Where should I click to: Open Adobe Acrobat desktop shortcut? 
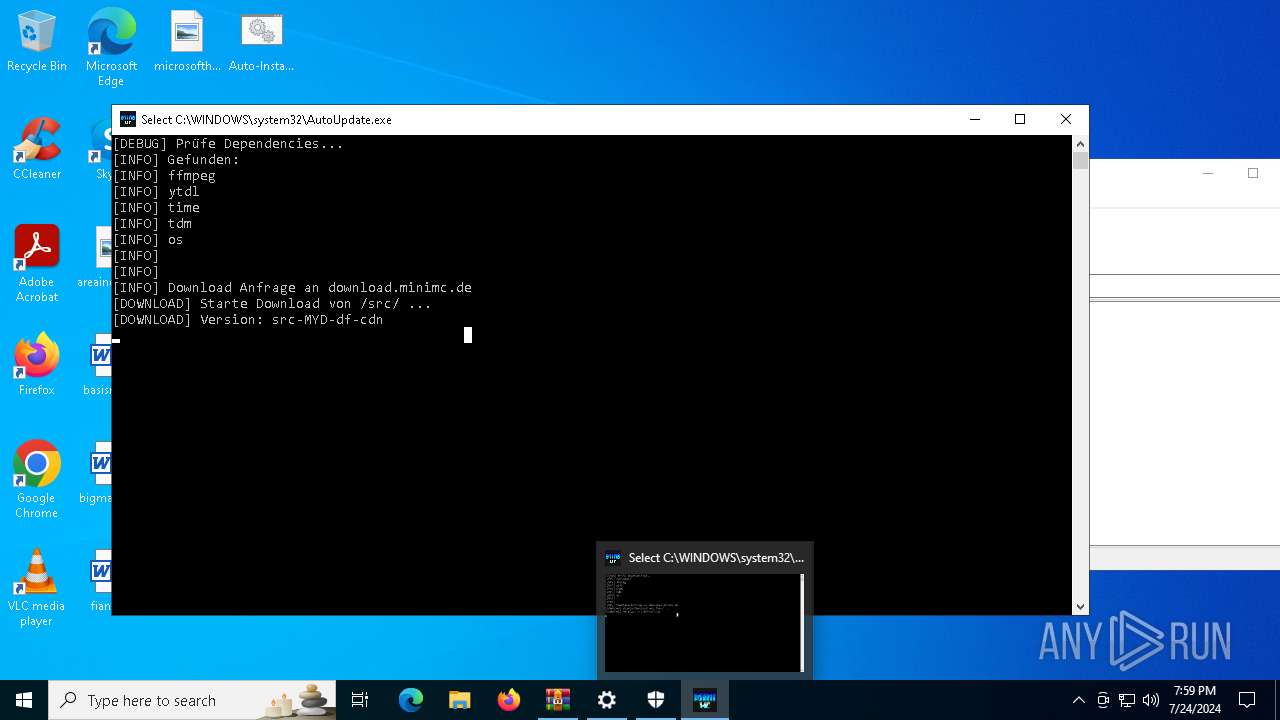(37, 264)
